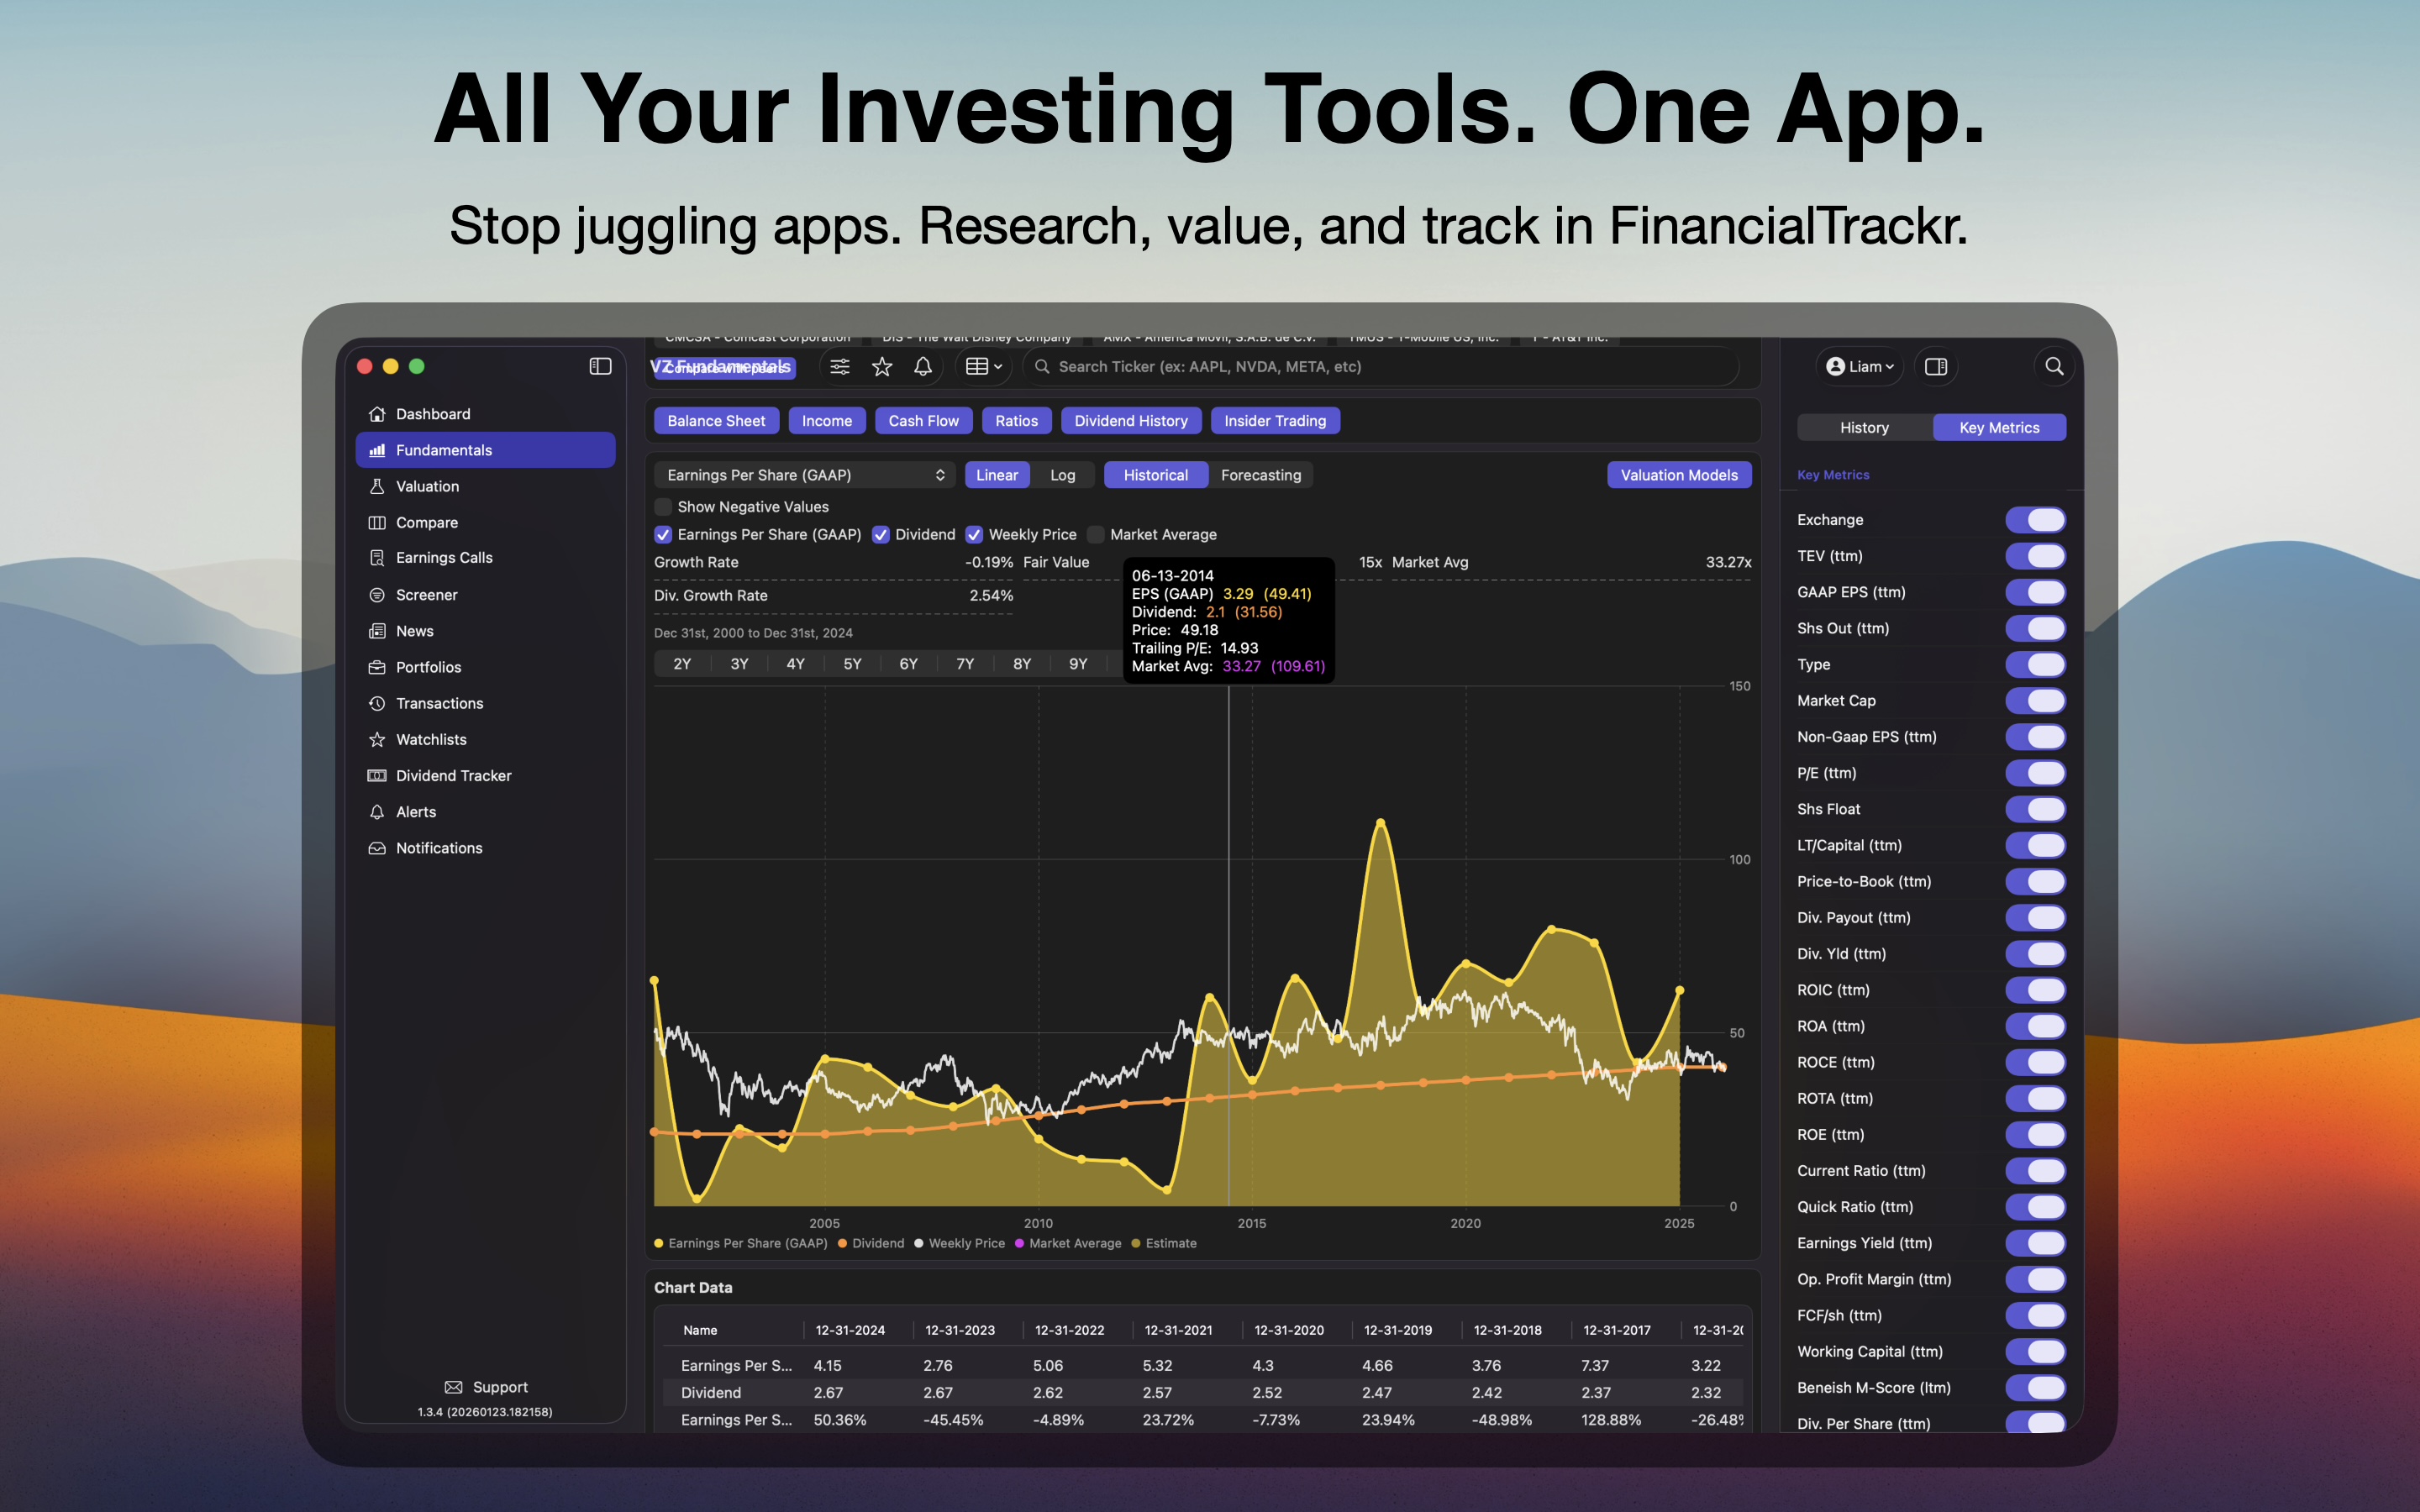
Task: Open Screener from the sidebar
Action: pyautogui.click(x=426, y=595)
